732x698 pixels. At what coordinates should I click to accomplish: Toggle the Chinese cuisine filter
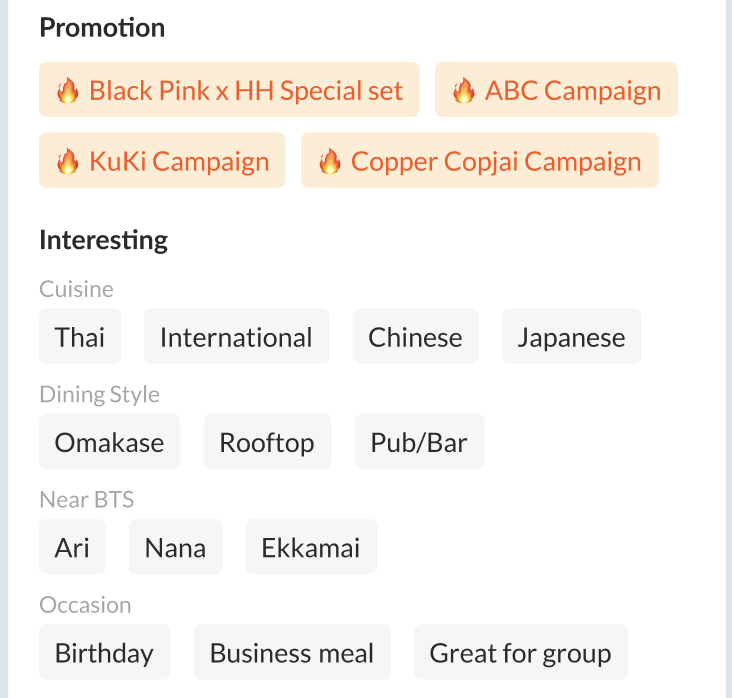point(415,337)
